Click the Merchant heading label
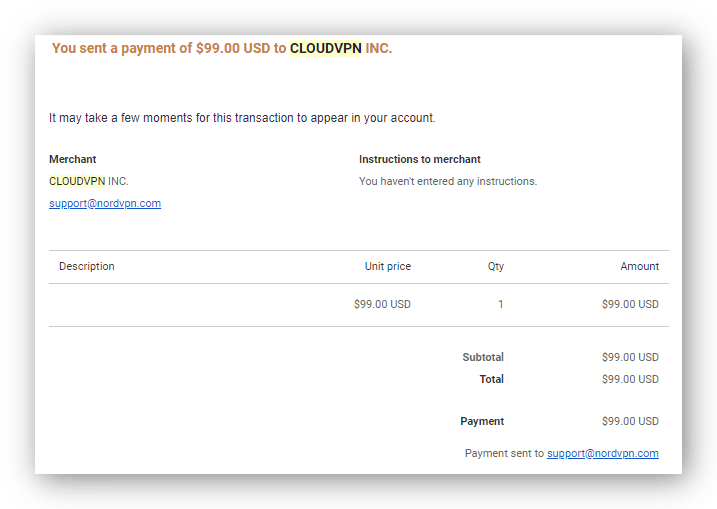 73,159
